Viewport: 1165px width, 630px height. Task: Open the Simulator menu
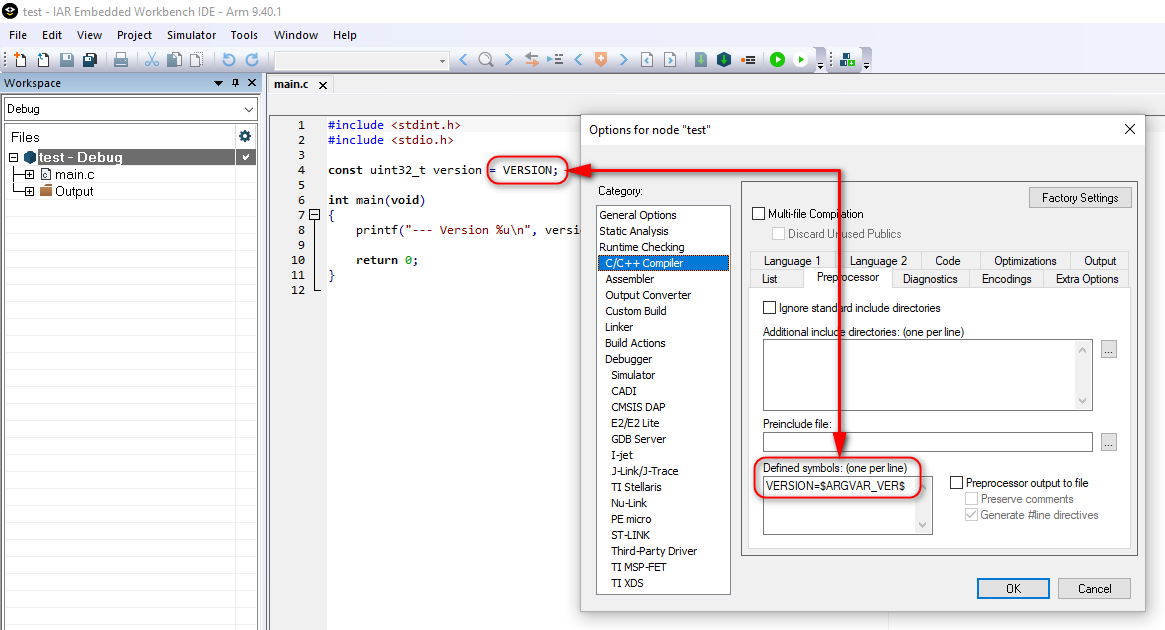pyautogui.click(x=190, y=35)
